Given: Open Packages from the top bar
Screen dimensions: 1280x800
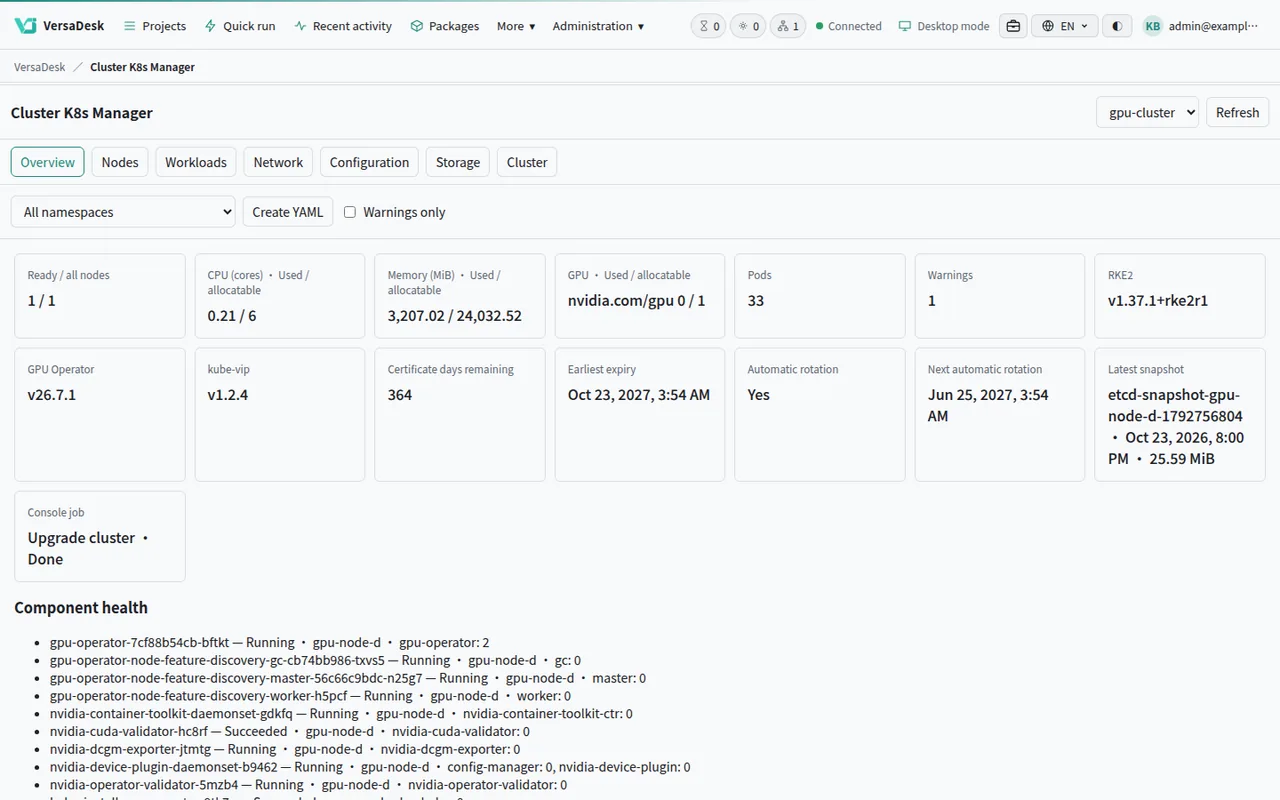Looking at the screenshot, I should click(445, 26).
